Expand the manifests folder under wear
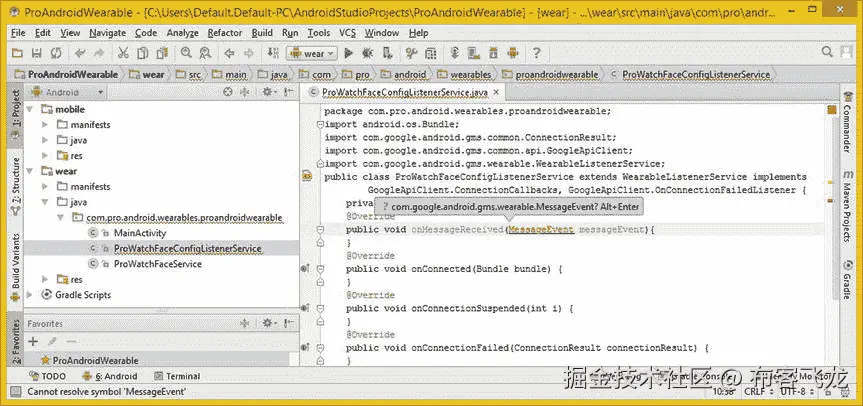This screenshot has width=863, height=406. (45, 186)
